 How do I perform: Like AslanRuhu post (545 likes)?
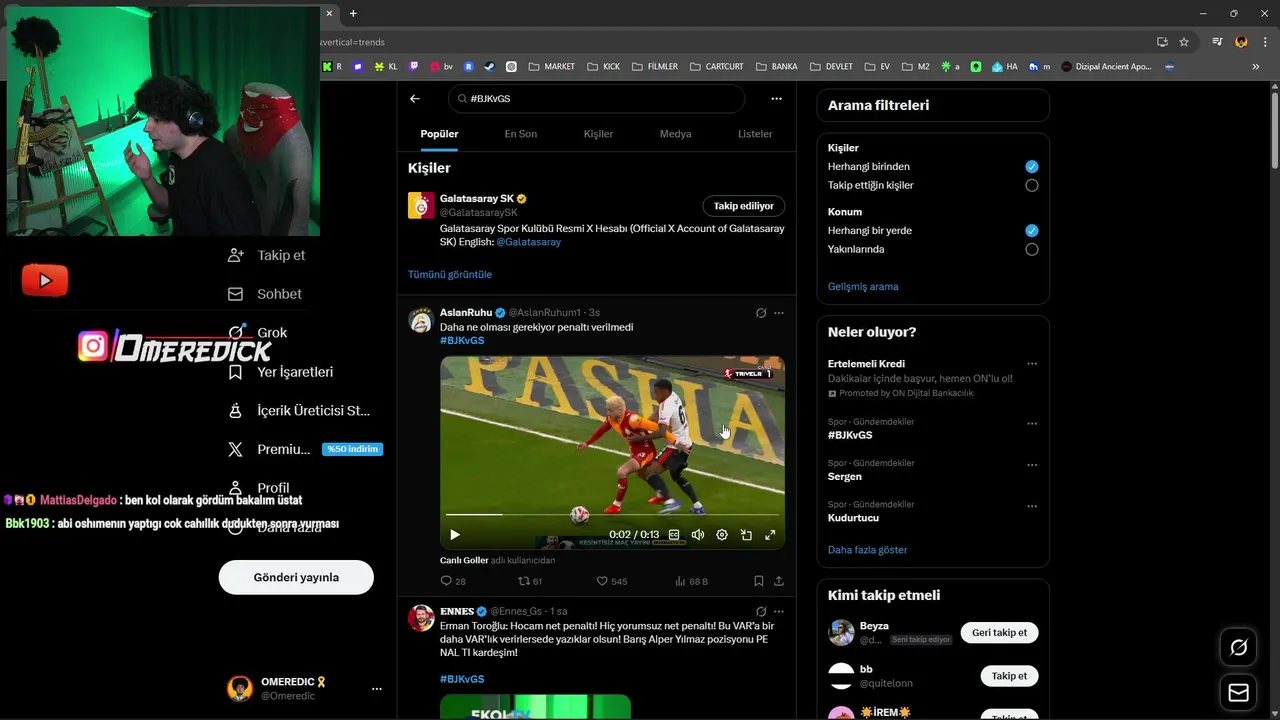[x=612, y=581]
